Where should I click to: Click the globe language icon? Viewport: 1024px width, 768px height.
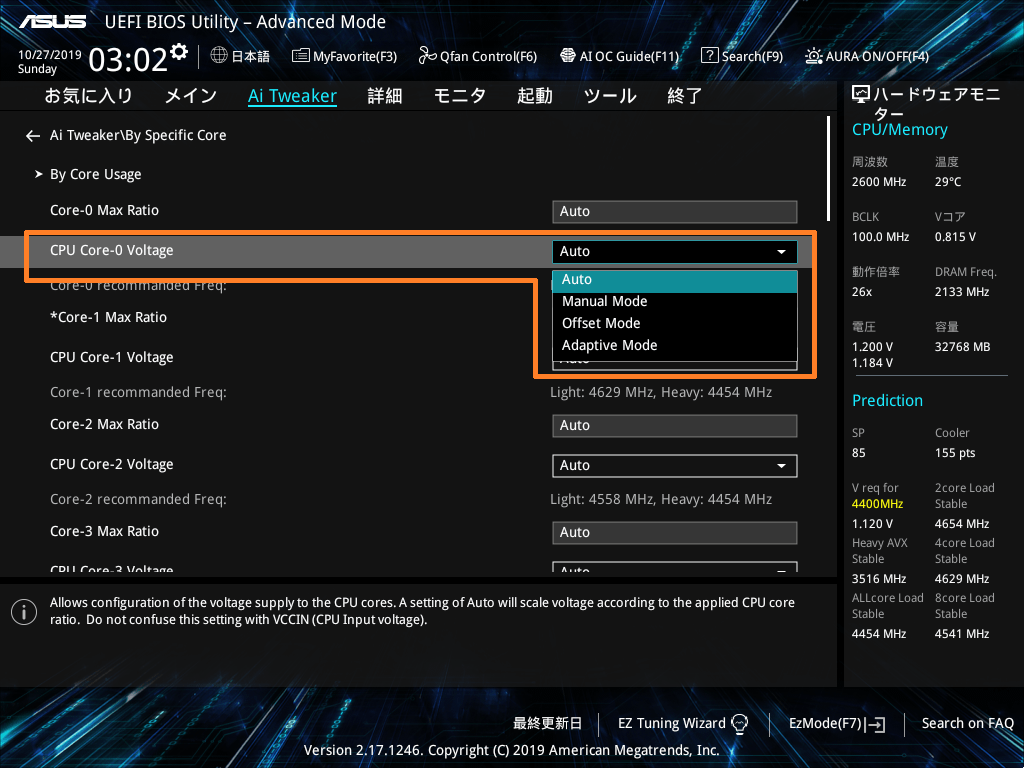(x=219, y=56)
